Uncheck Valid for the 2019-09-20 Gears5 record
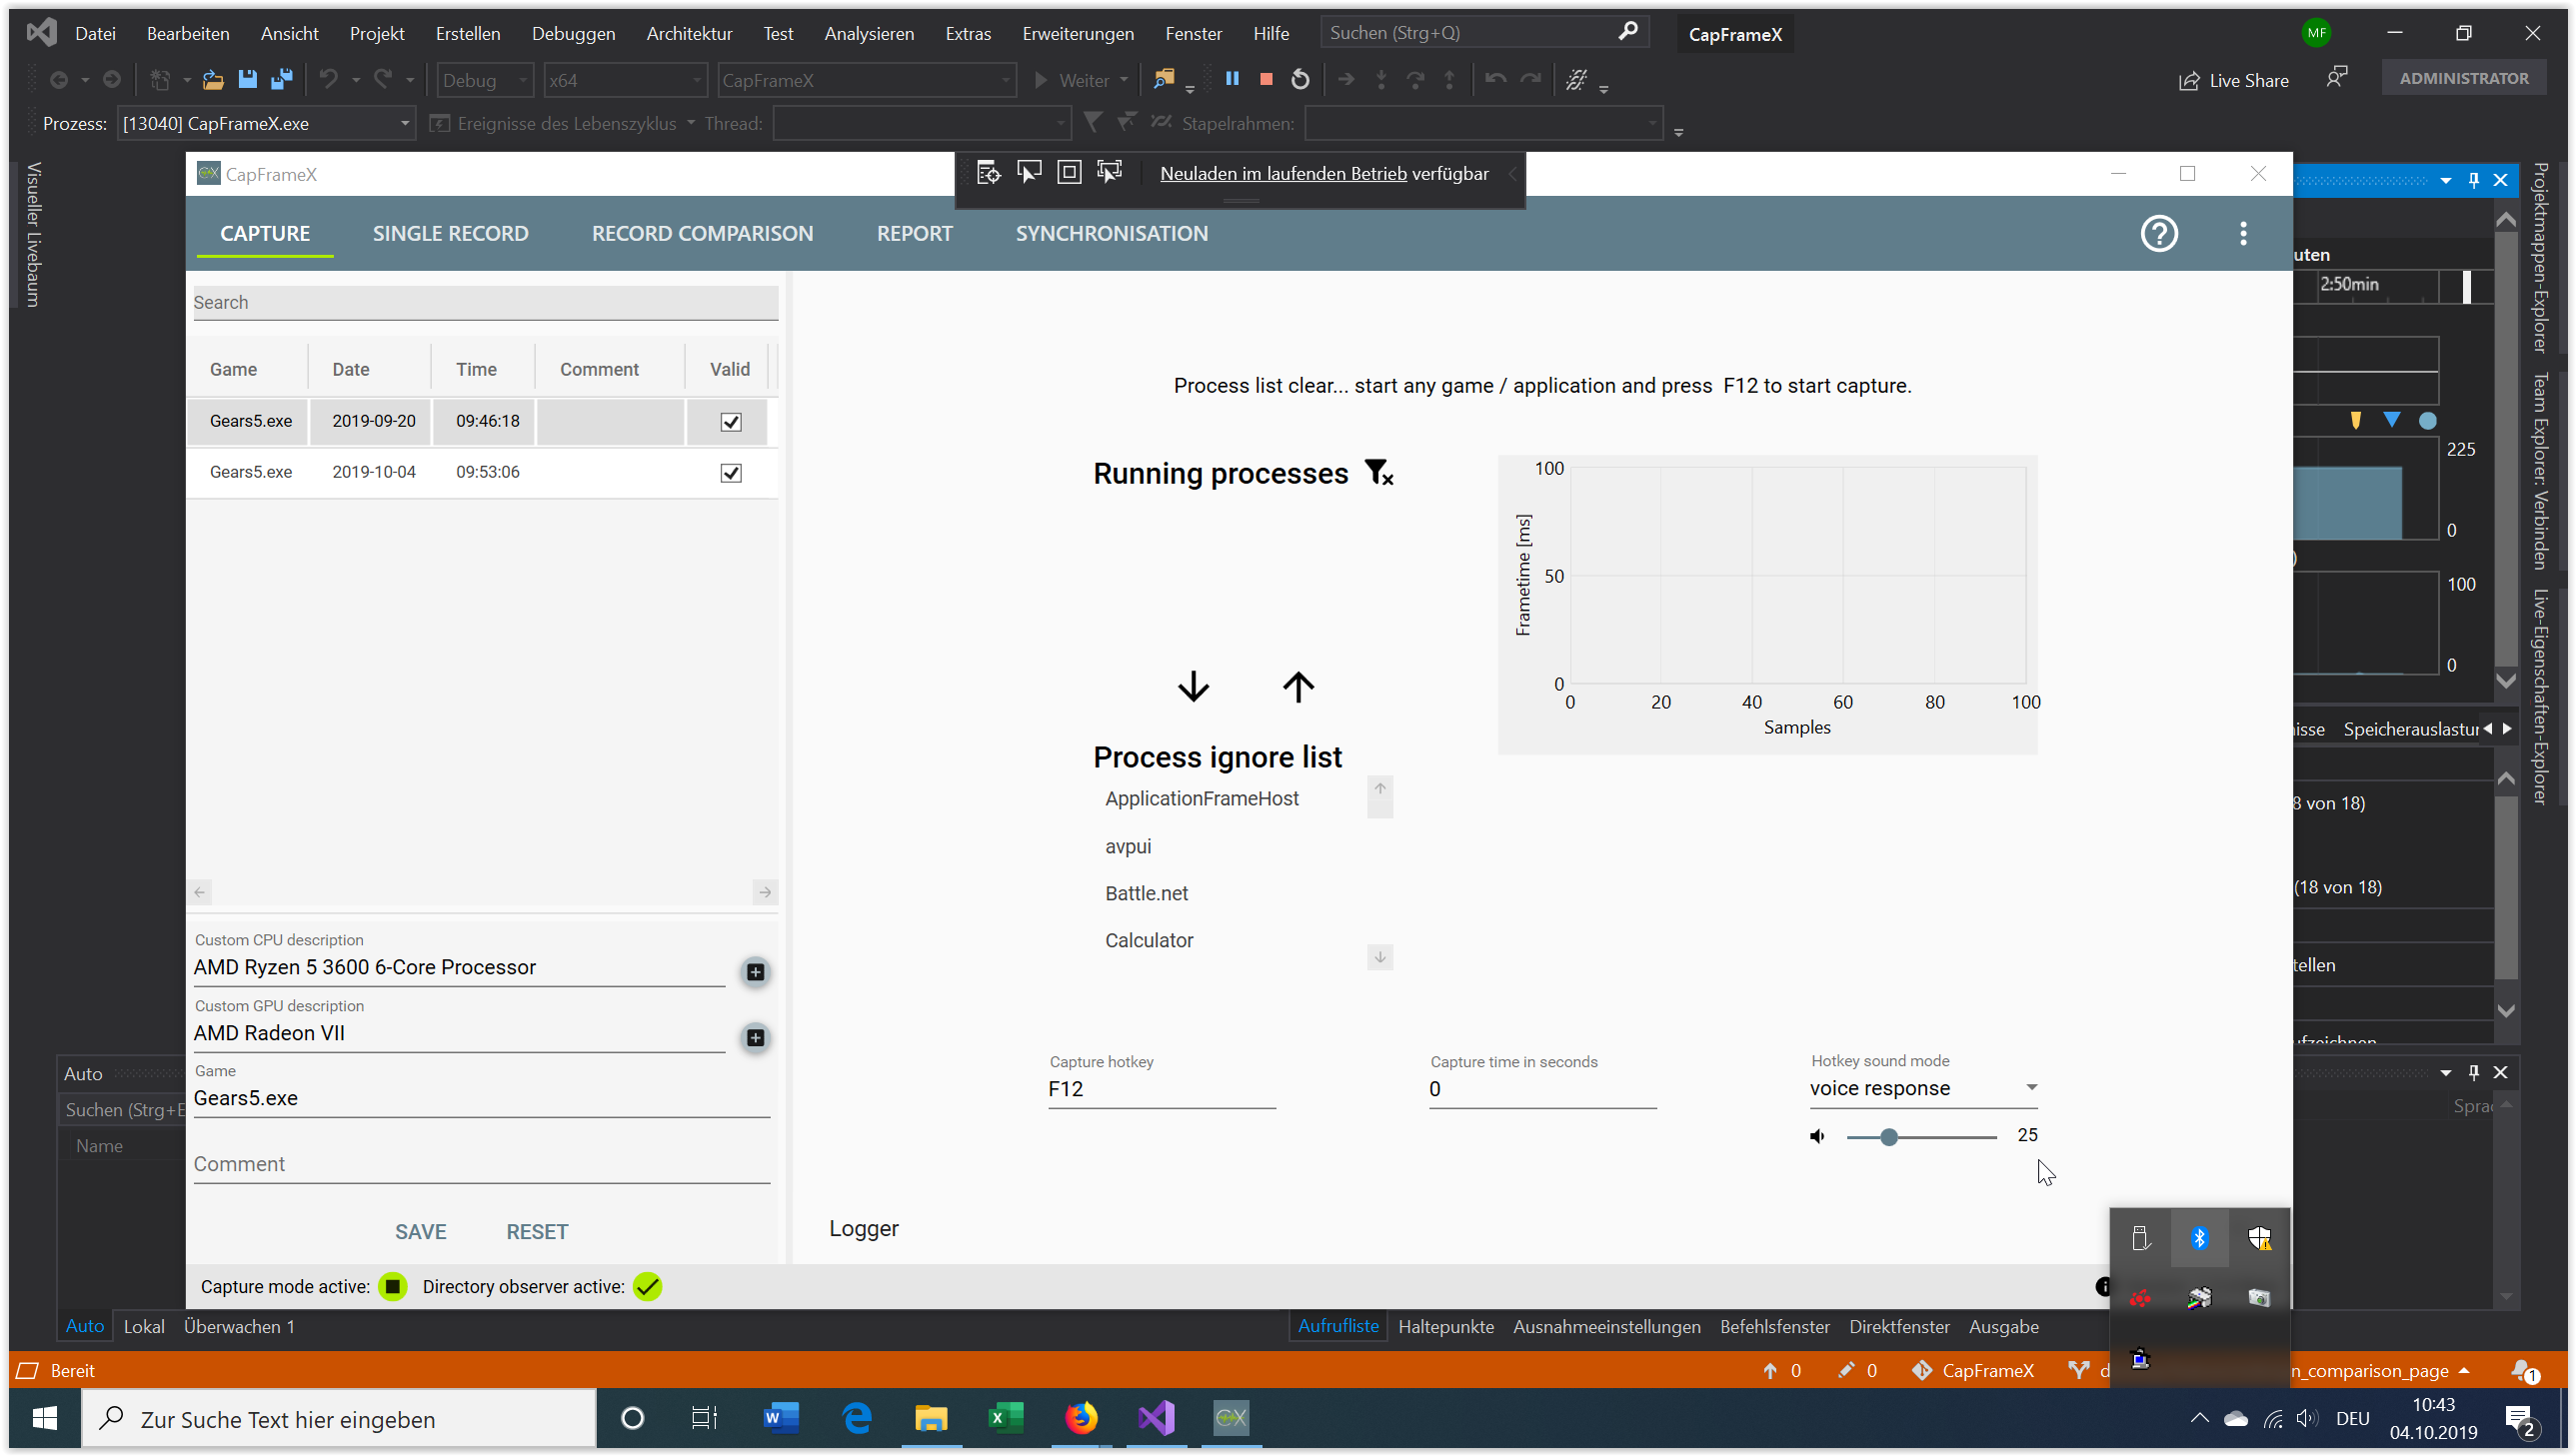Screen dimensions: 2576x1456 point(731,422)
